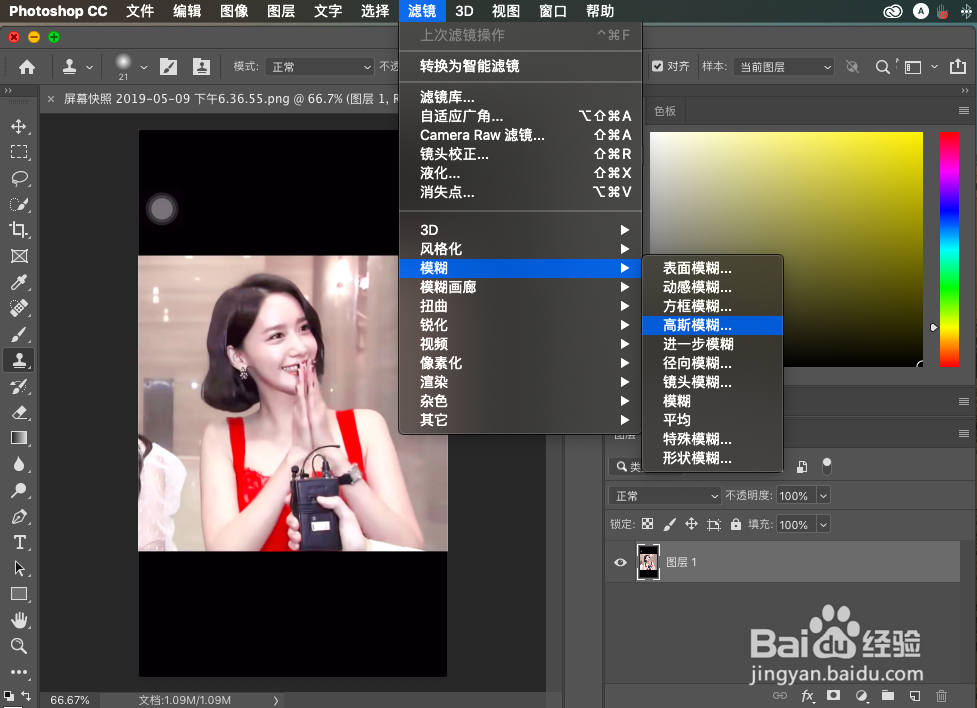Viewport: 977px width, 708px height.
Task: Delete layer with trash icon
Action: tap(941, 696)
